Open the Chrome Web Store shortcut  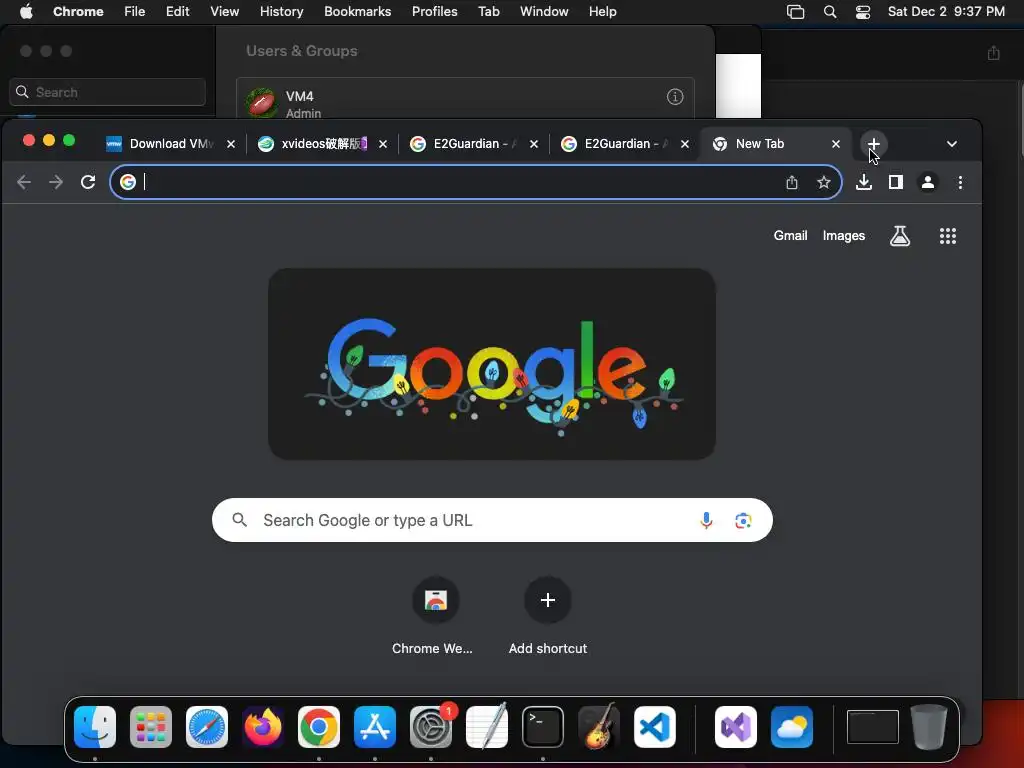tap(436, 600)
